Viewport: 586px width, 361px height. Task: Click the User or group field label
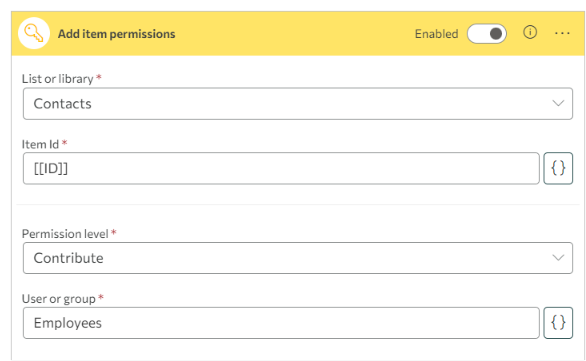pyautogui.click(x=59, y=299)
